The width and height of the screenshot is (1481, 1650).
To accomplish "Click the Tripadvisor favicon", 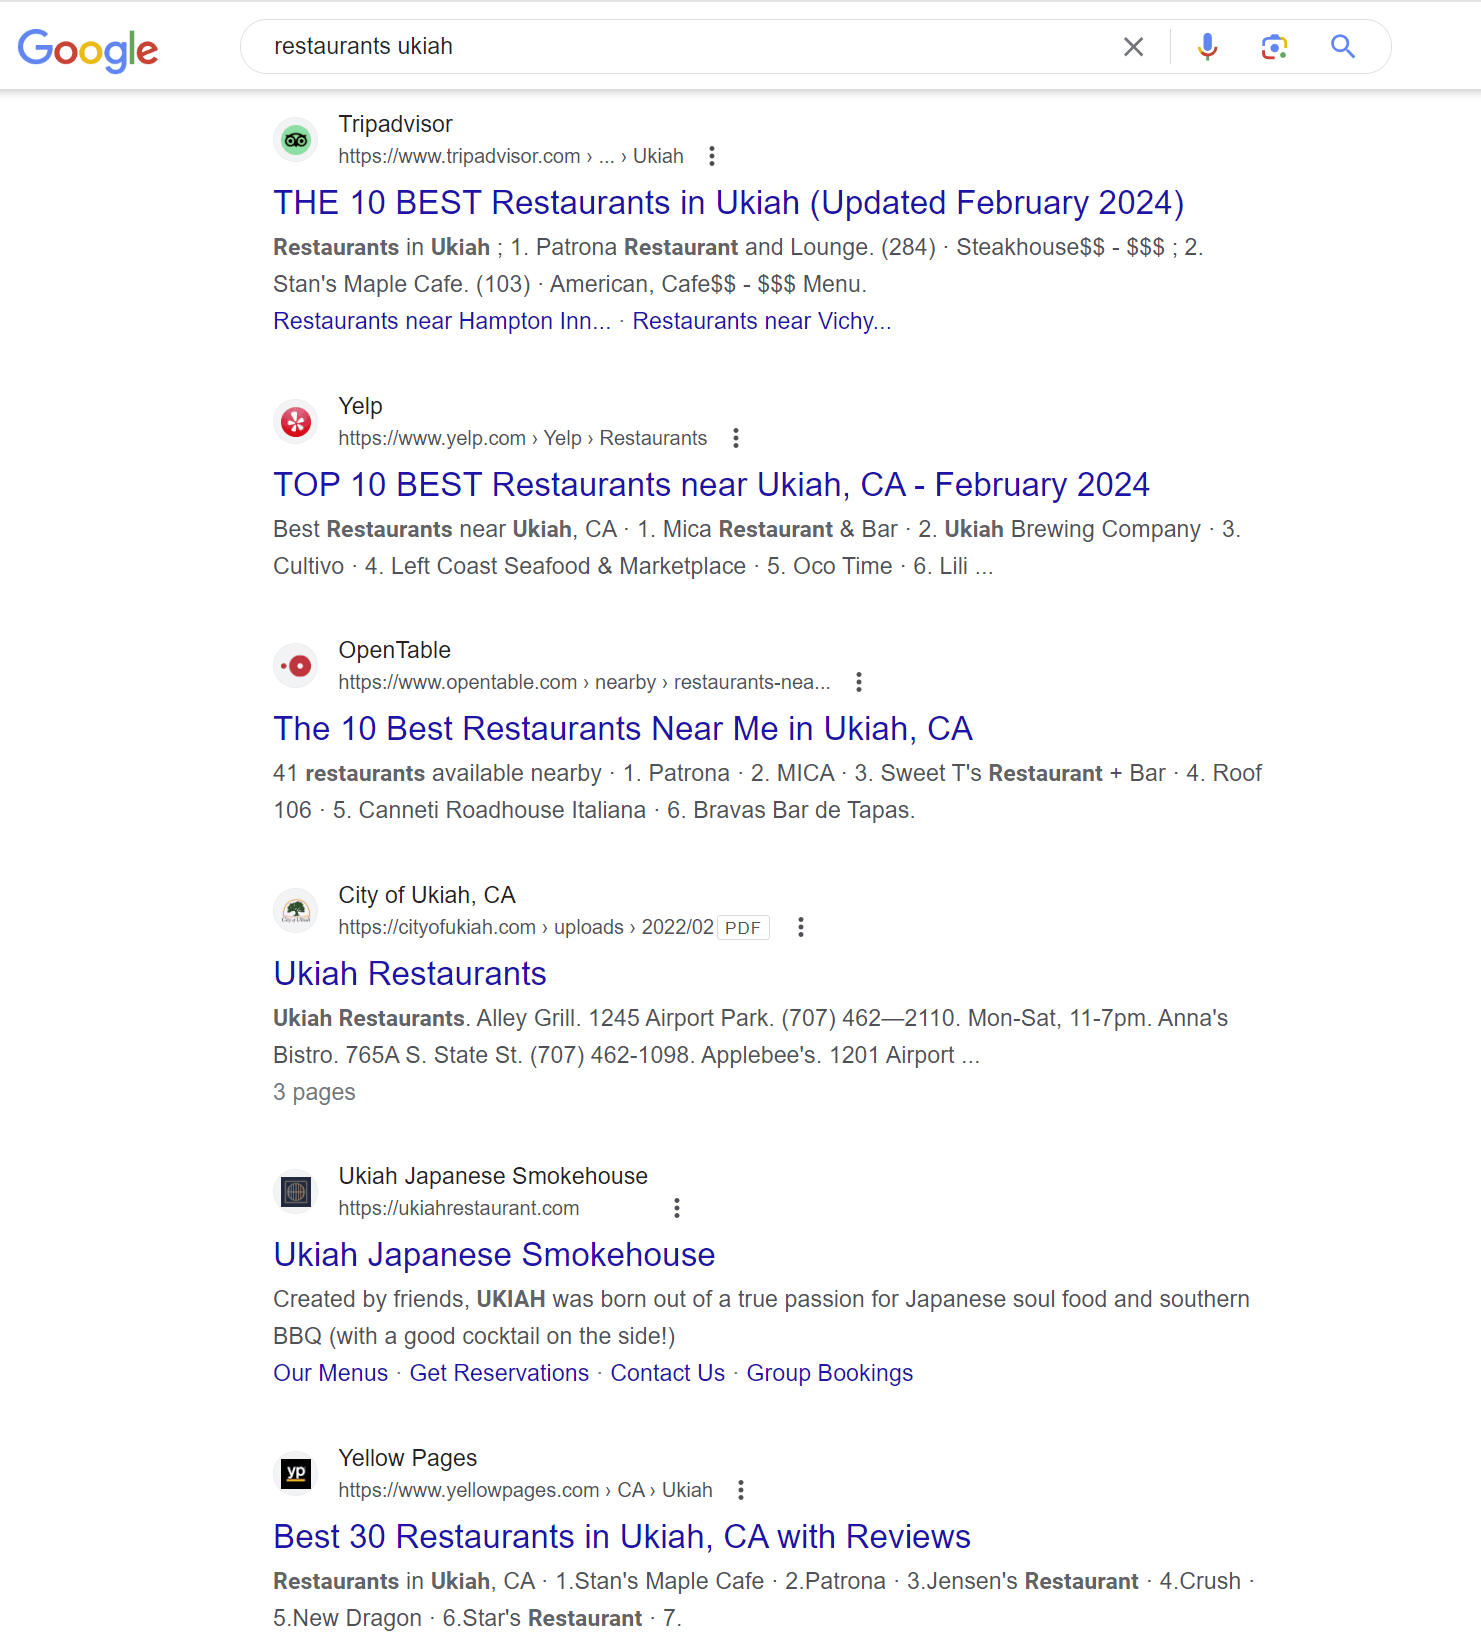I will point(295,139).
